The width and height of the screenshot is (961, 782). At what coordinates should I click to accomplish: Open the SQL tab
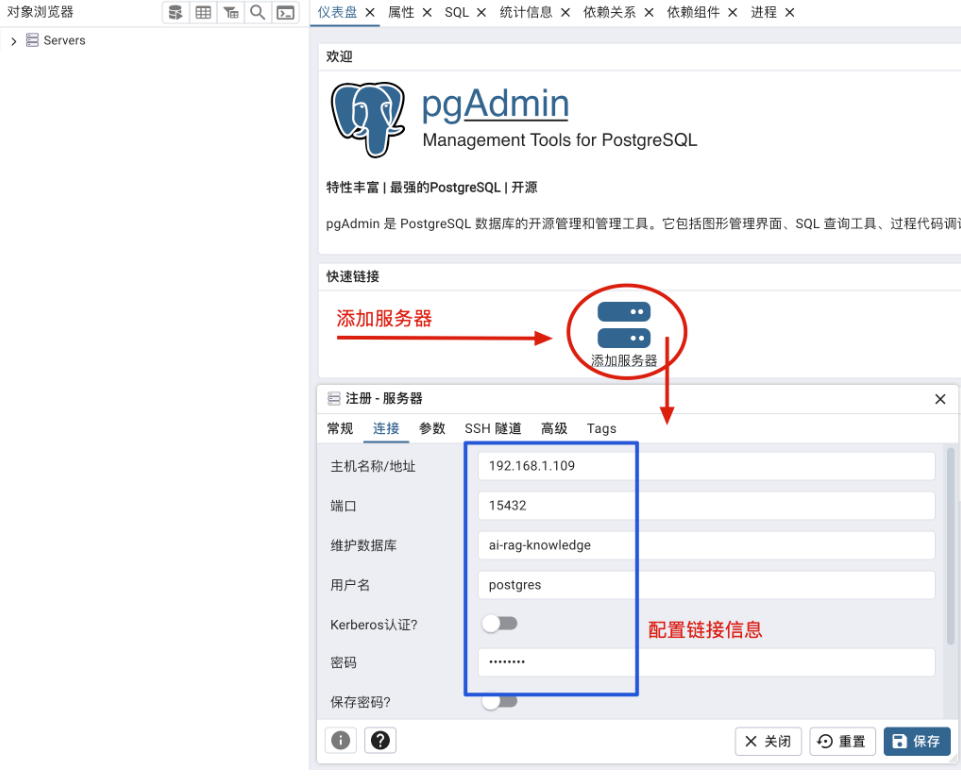[457, 12]
